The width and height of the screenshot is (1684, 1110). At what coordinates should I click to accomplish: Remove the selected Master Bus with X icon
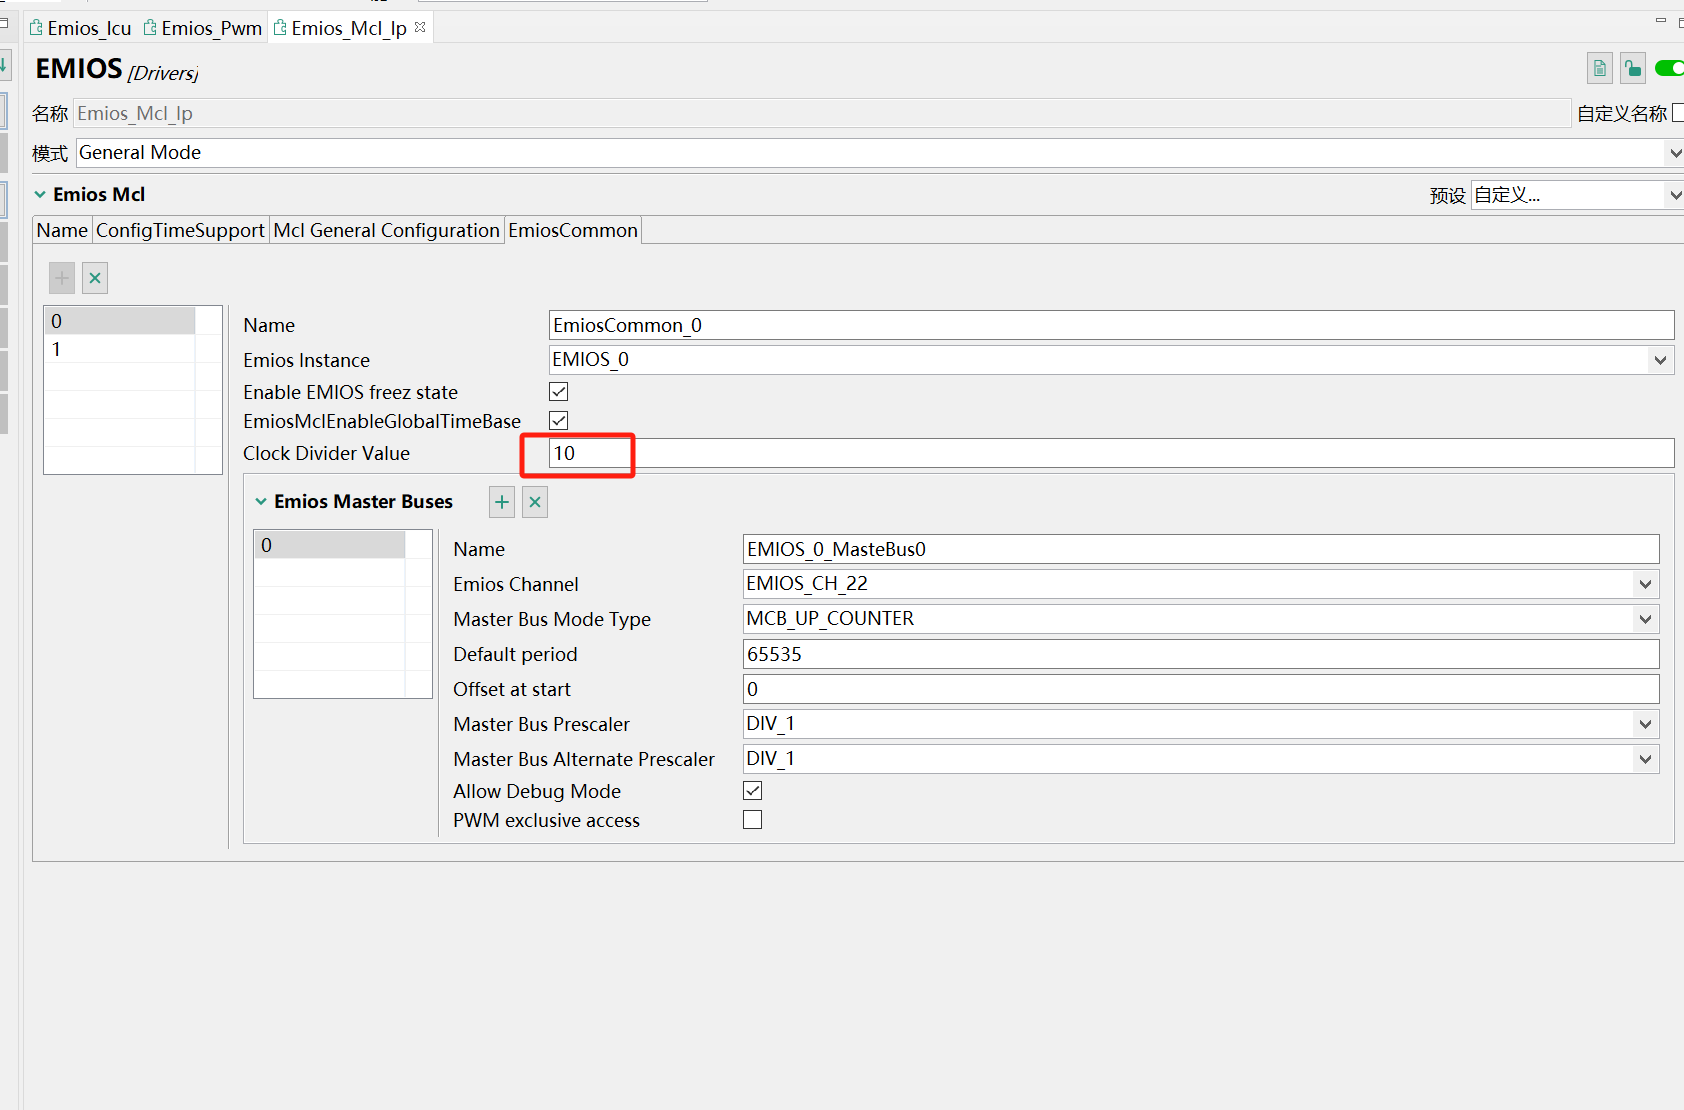coord(535,502)
